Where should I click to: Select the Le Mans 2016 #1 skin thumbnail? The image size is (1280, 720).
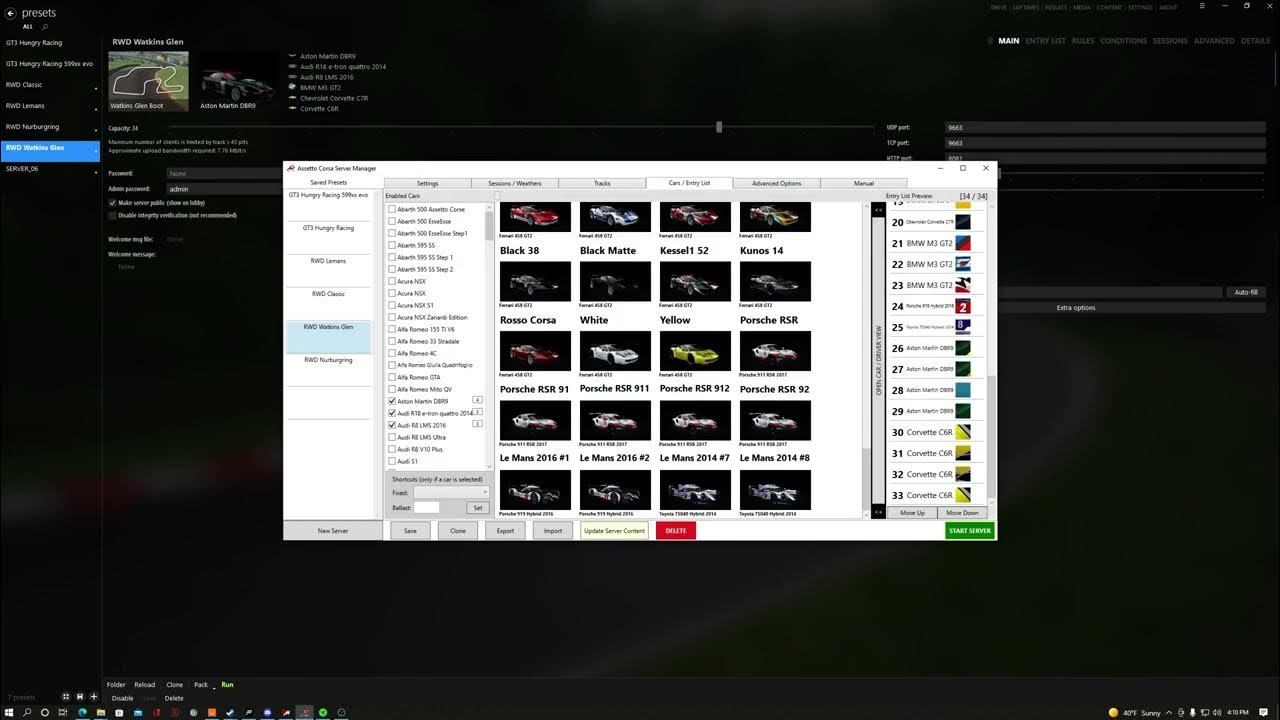[x=535, y=490]
